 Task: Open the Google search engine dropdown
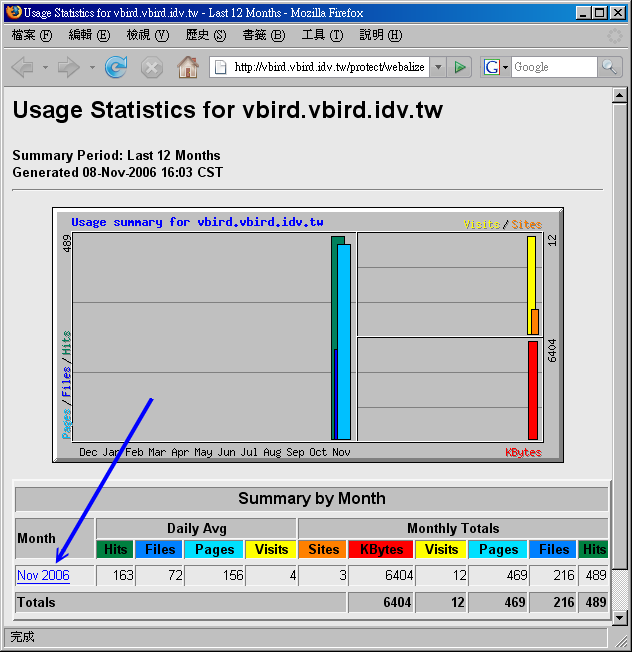(496, 67)
